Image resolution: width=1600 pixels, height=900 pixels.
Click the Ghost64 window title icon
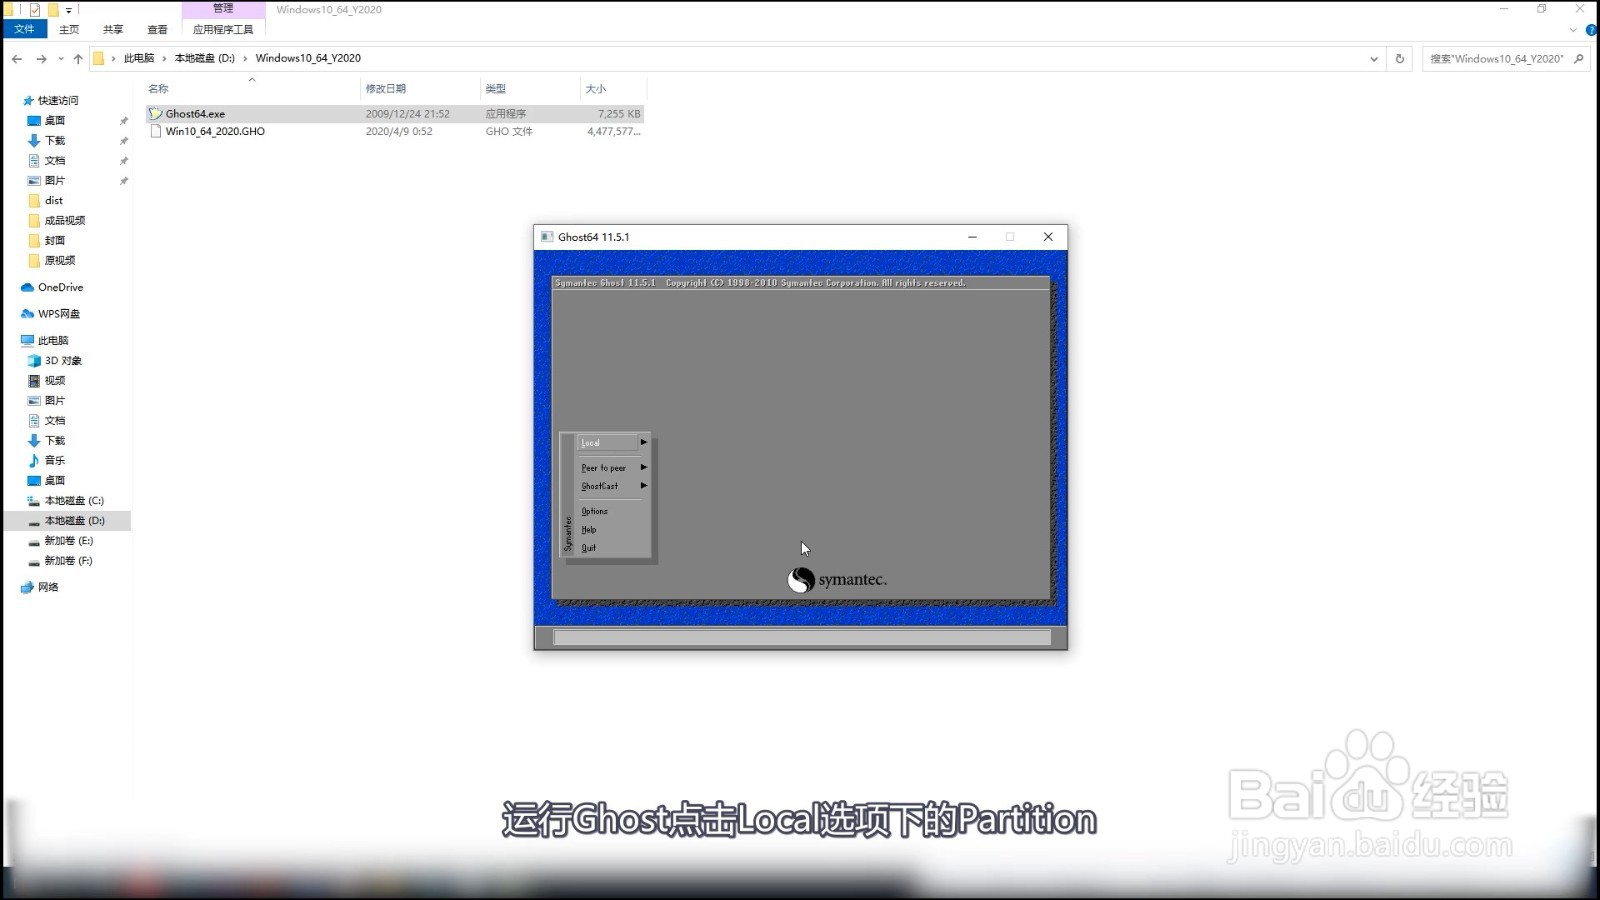point(546,237)
